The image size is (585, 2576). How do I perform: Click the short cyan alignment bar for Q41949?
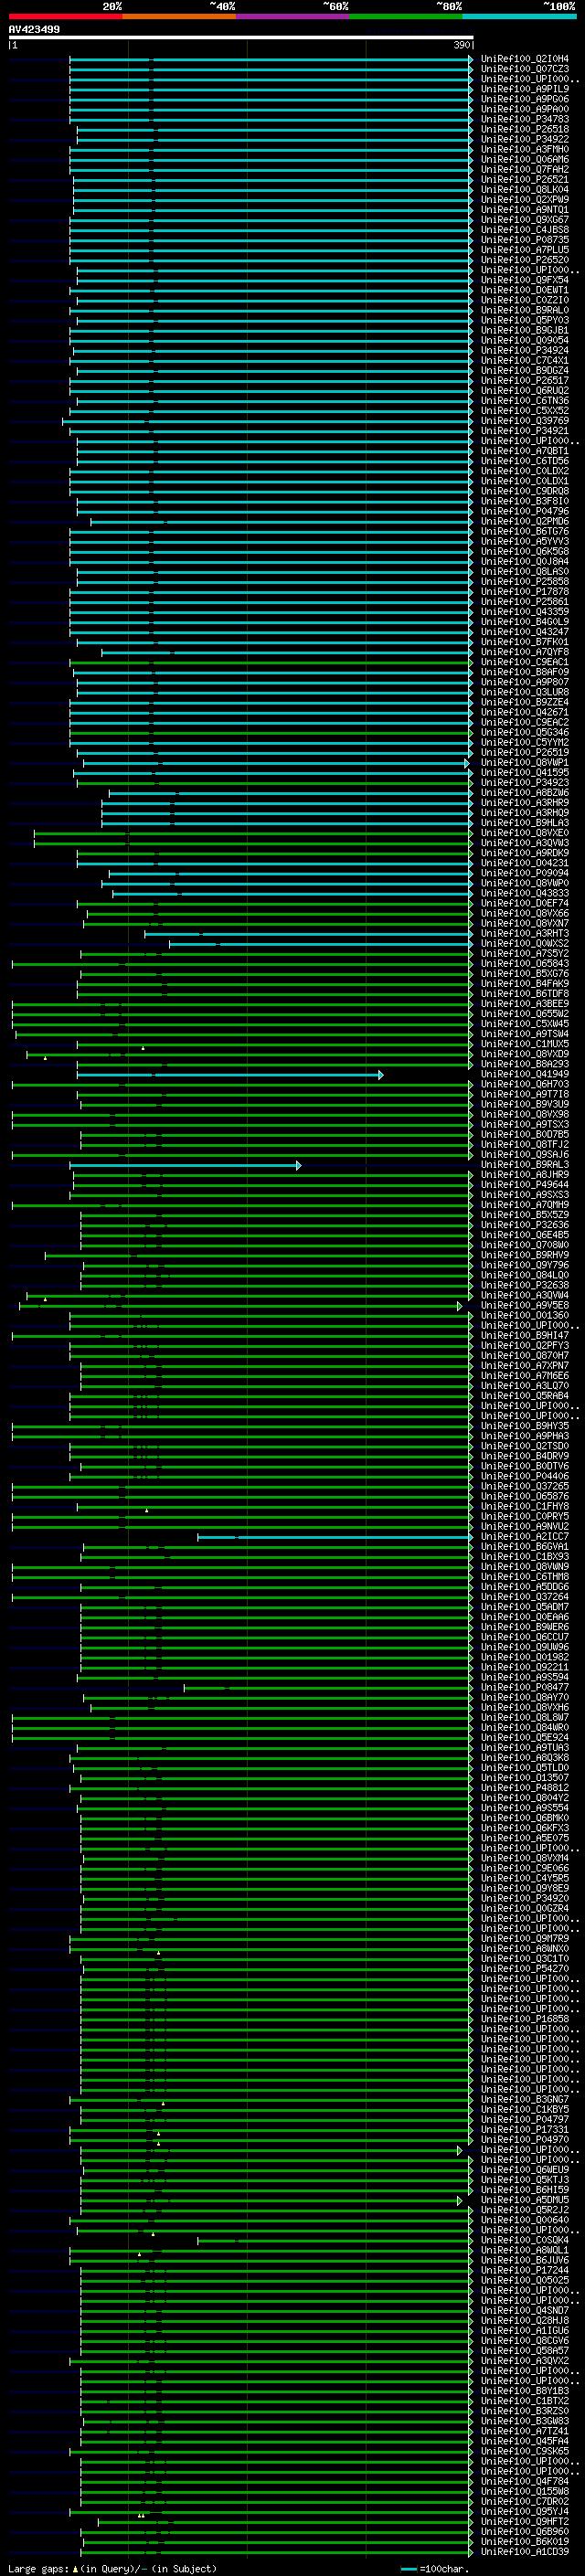click(230, 1075)
